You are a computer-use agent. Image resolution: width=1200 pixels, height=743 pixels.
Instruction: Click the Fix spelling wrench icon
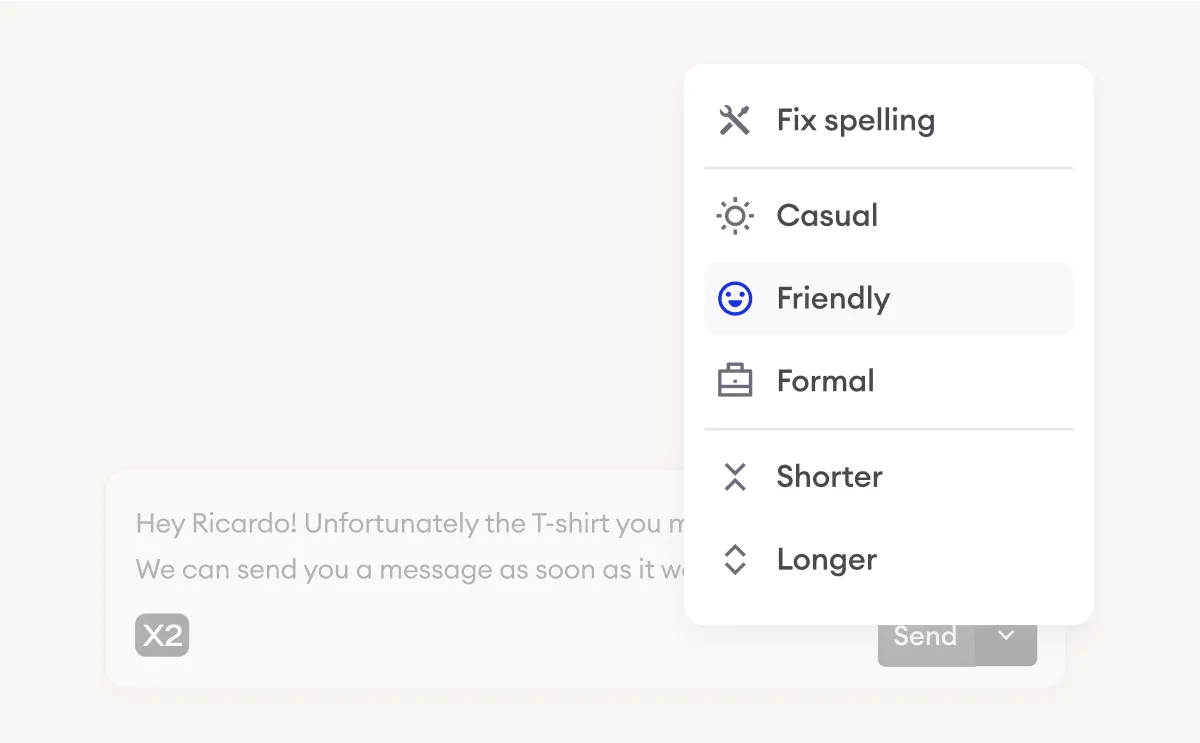click(735, 120)
